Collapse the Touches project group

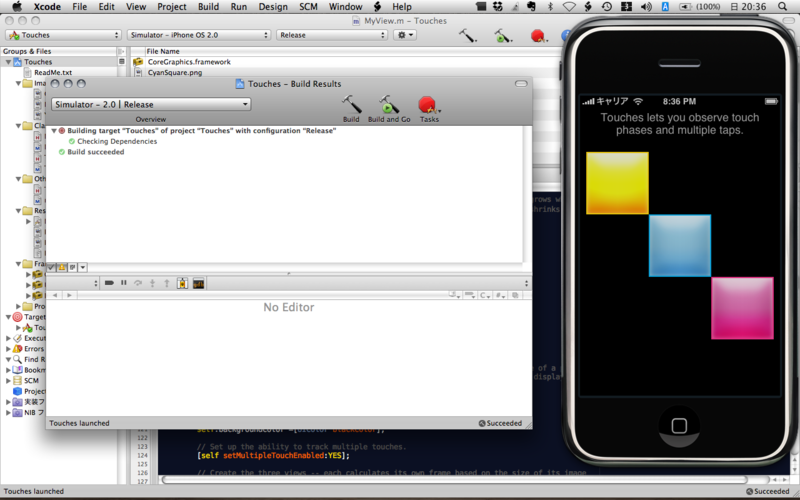coord(8,62)
